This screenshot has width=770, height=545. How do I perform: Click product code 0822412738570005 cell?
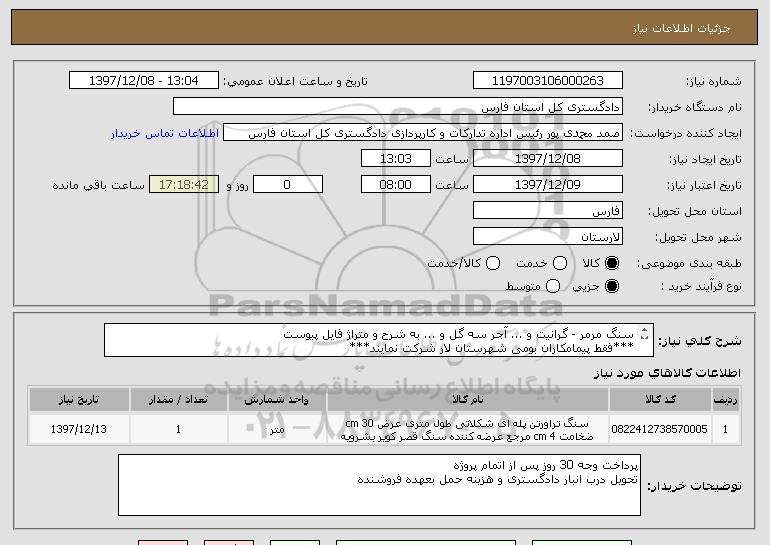(x=660, y=429)
